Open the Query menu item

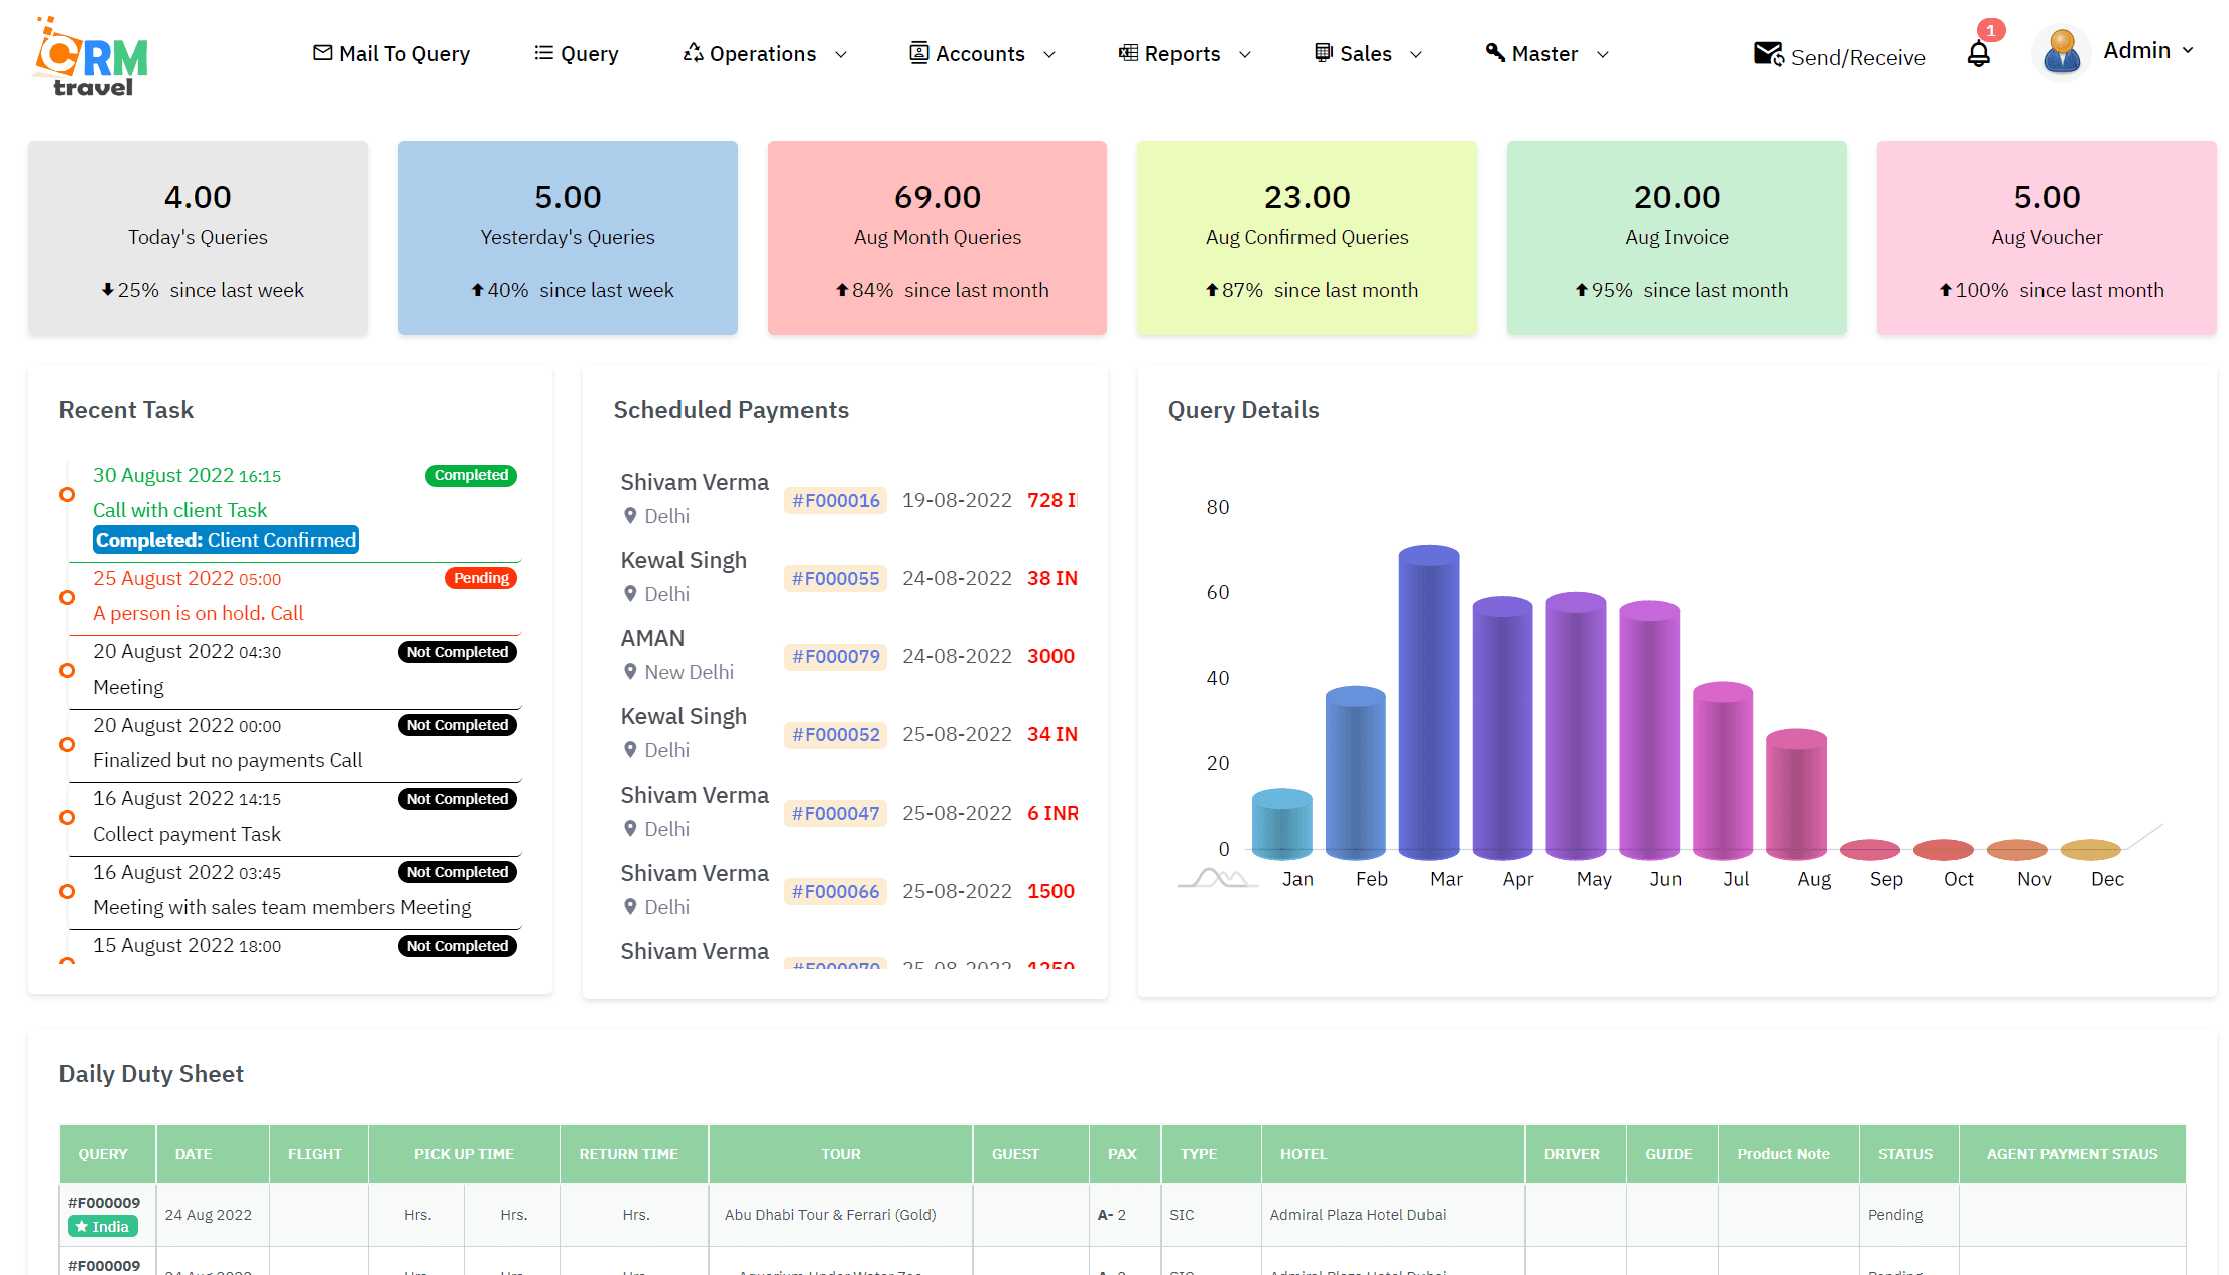[576, 54]
